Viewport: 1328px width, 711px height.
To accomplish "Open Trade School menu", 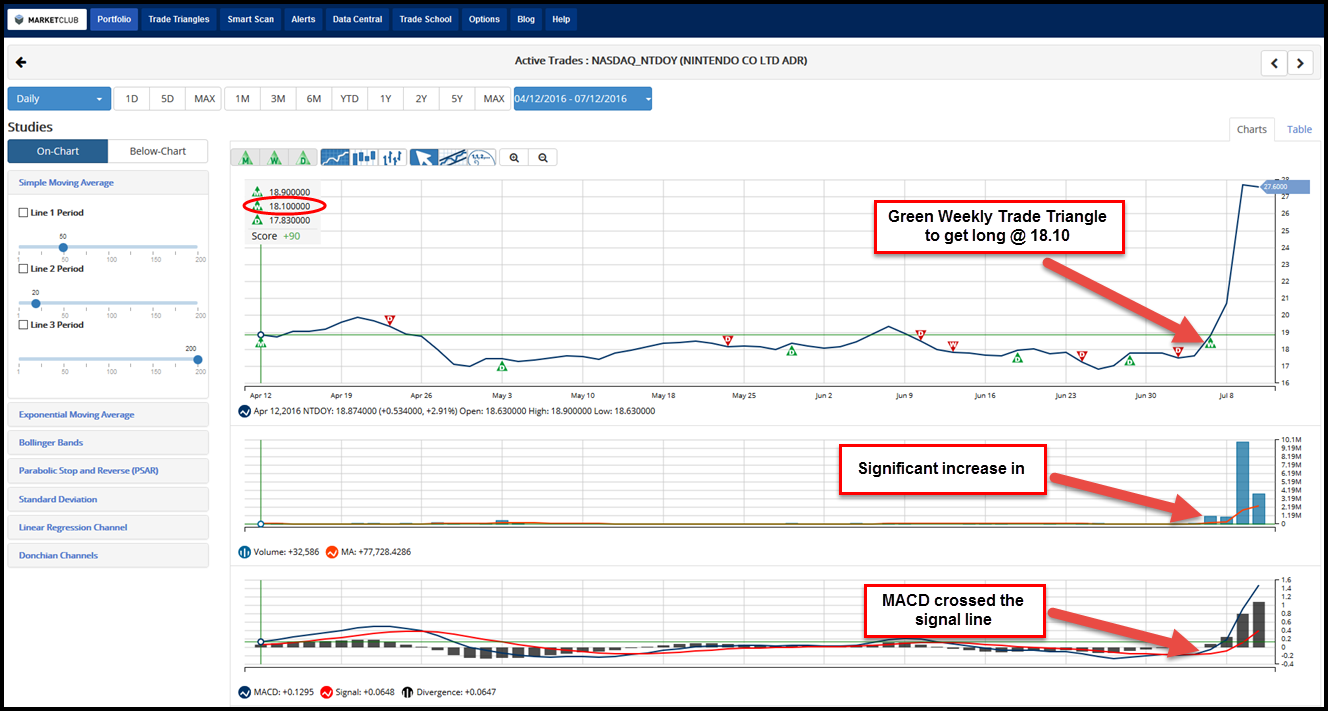I will click(425, 19).
